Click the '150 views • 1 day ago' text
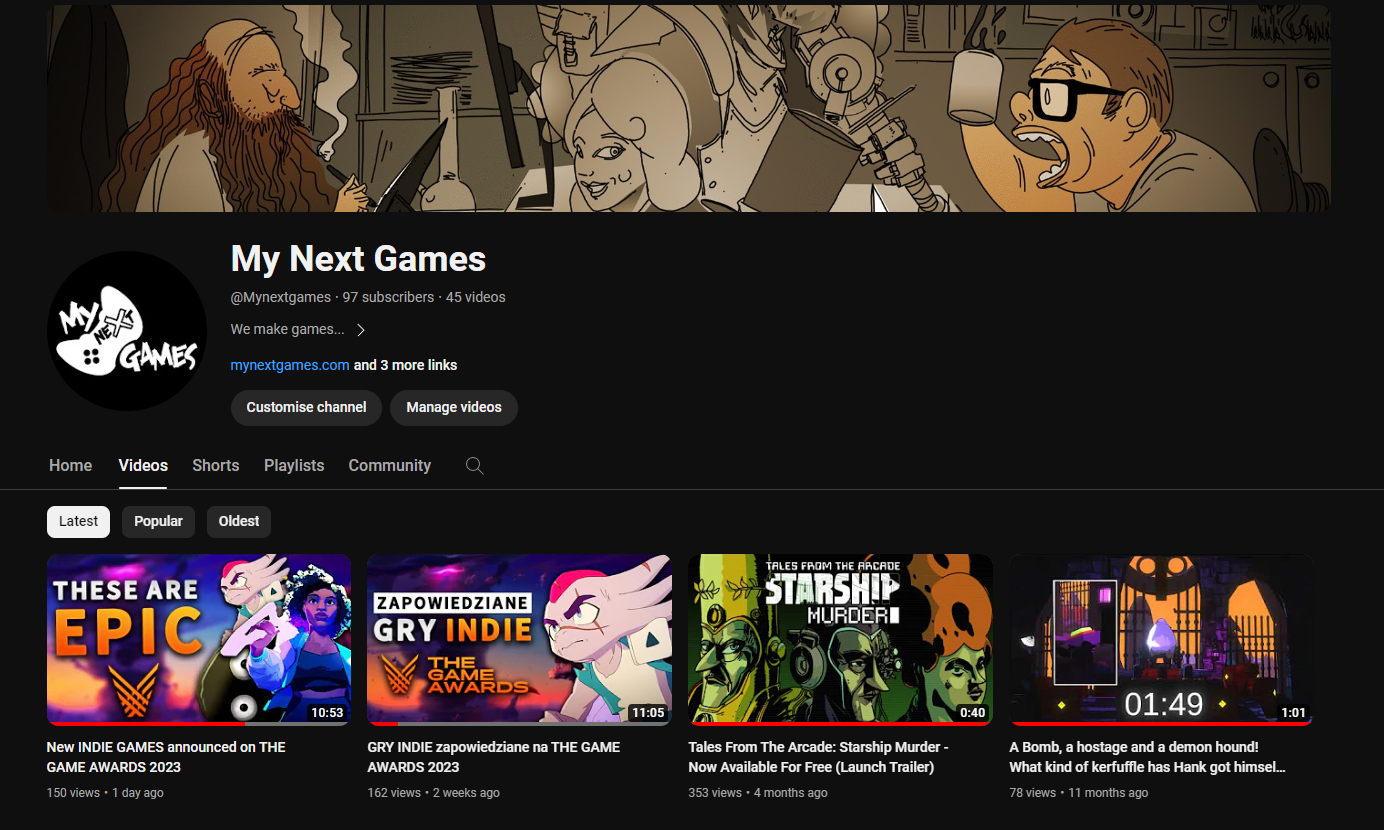This screenshot has width=1384, height=830. pos(105,793)
